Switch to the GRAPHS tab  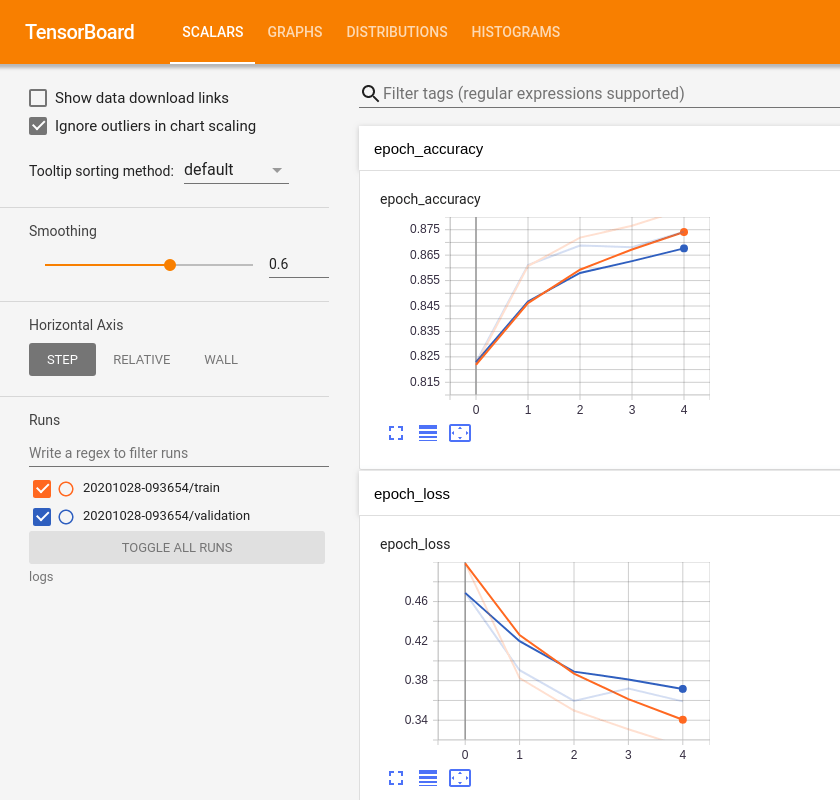coord(295,32)
